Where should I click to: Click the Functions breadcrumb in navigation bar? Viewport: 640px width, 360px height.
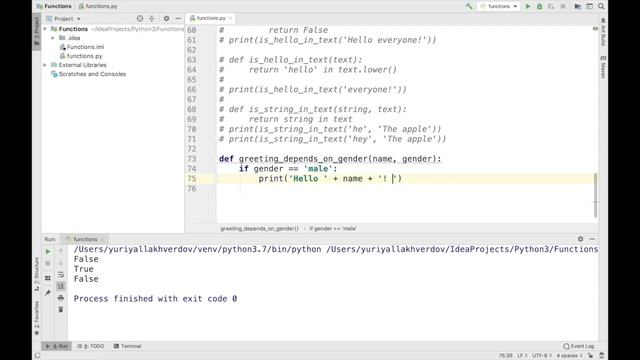point(54,6)
